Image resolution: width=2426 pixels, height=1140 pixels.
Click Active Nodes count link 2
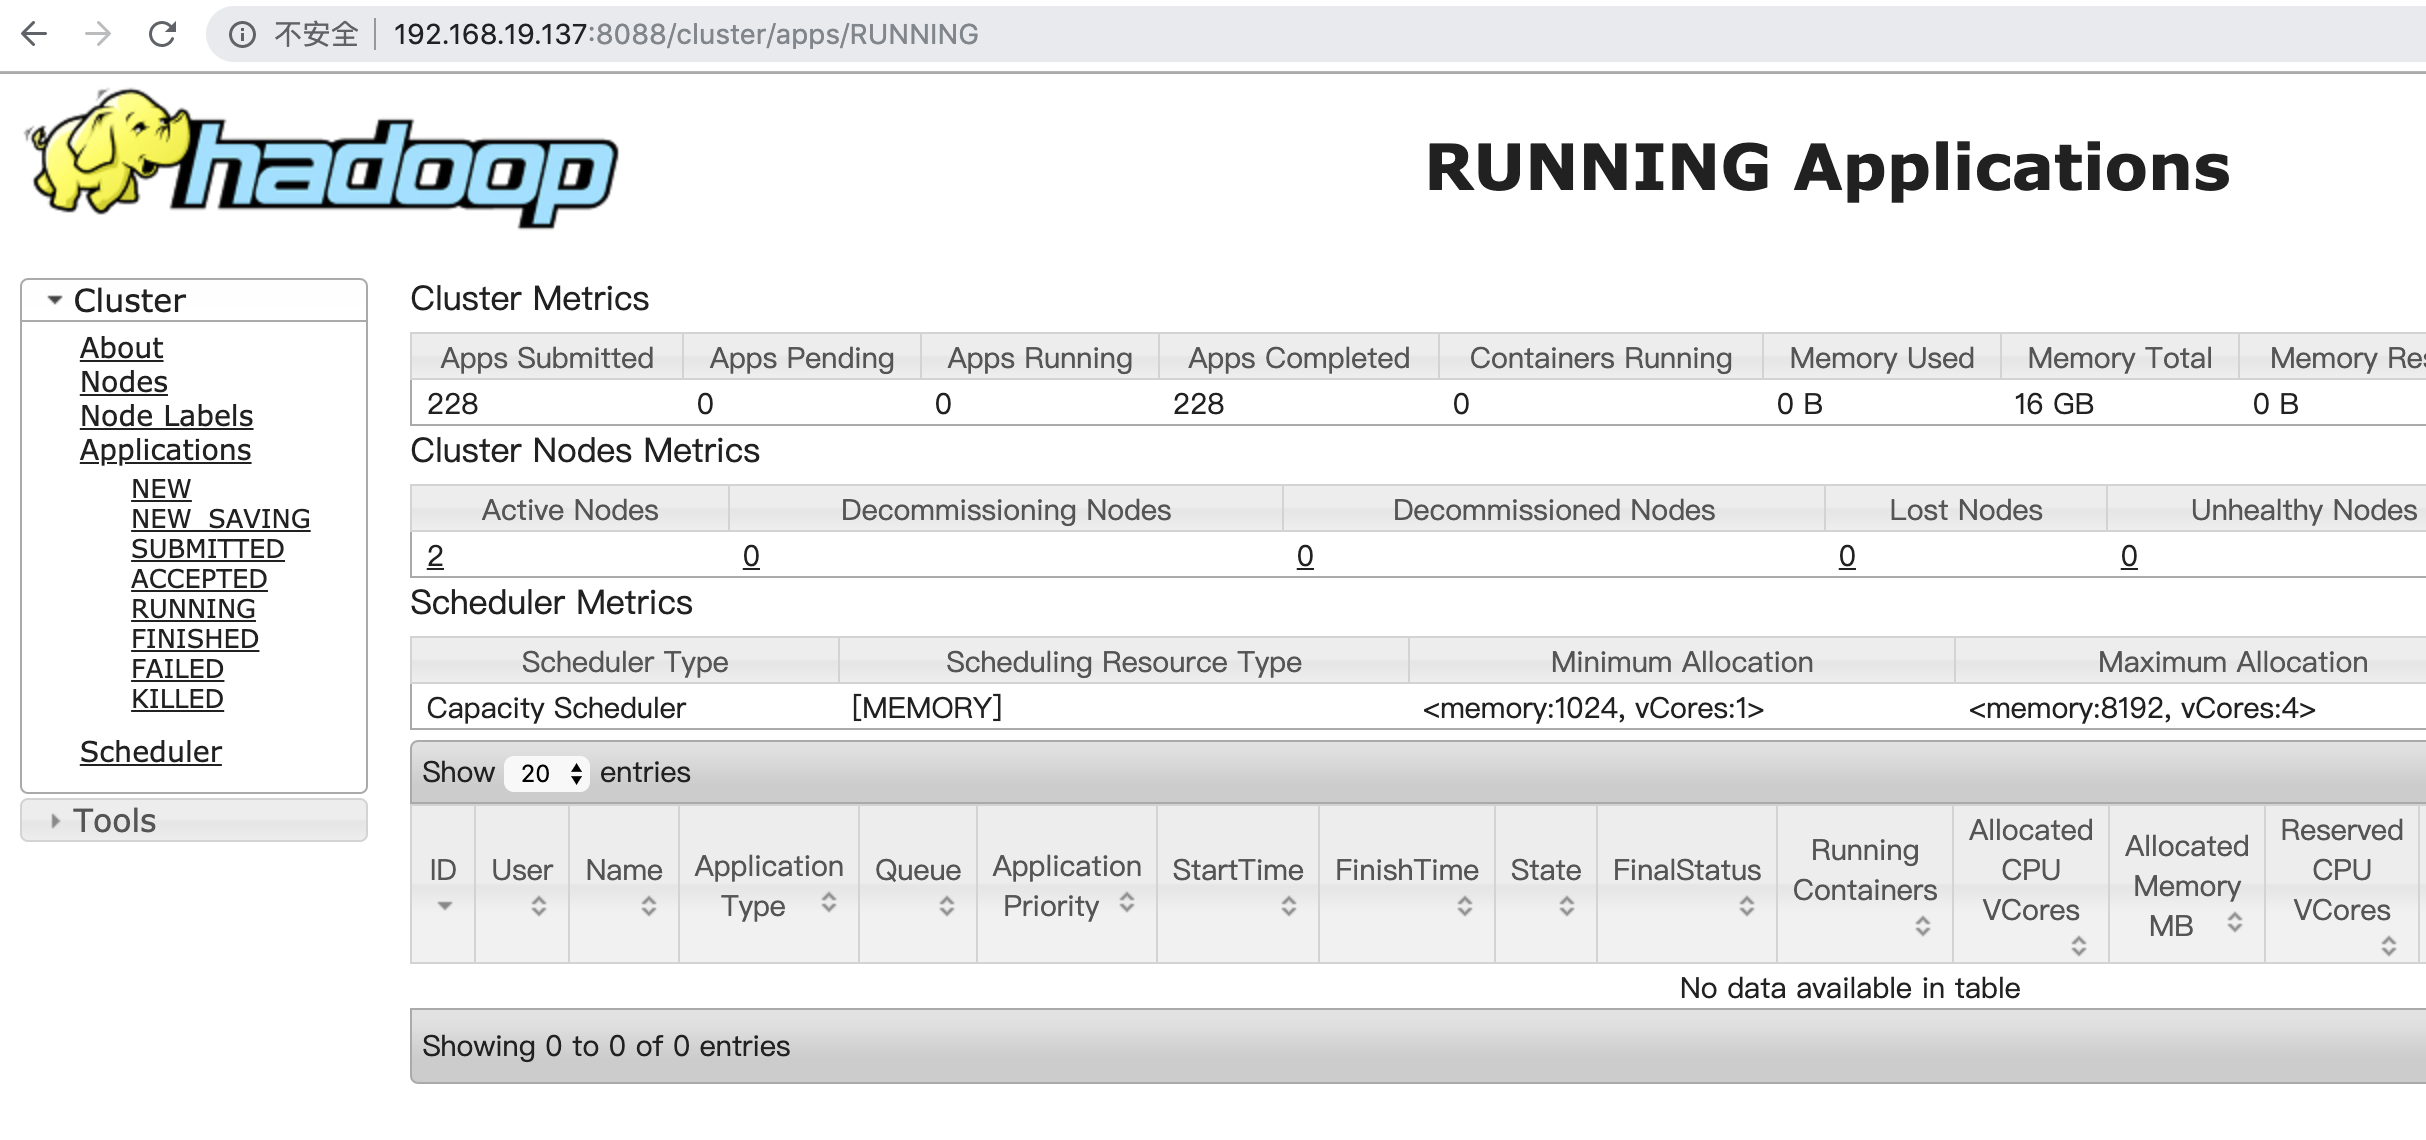(x=435, y=556)
